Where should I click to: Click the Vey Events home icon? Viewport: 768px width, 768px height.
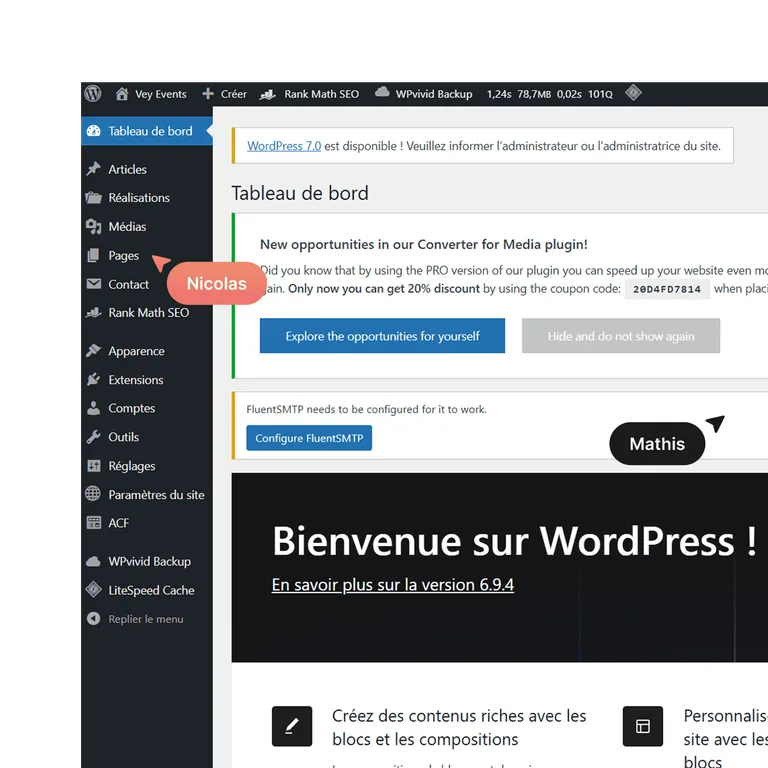click(x=122, y=94)
